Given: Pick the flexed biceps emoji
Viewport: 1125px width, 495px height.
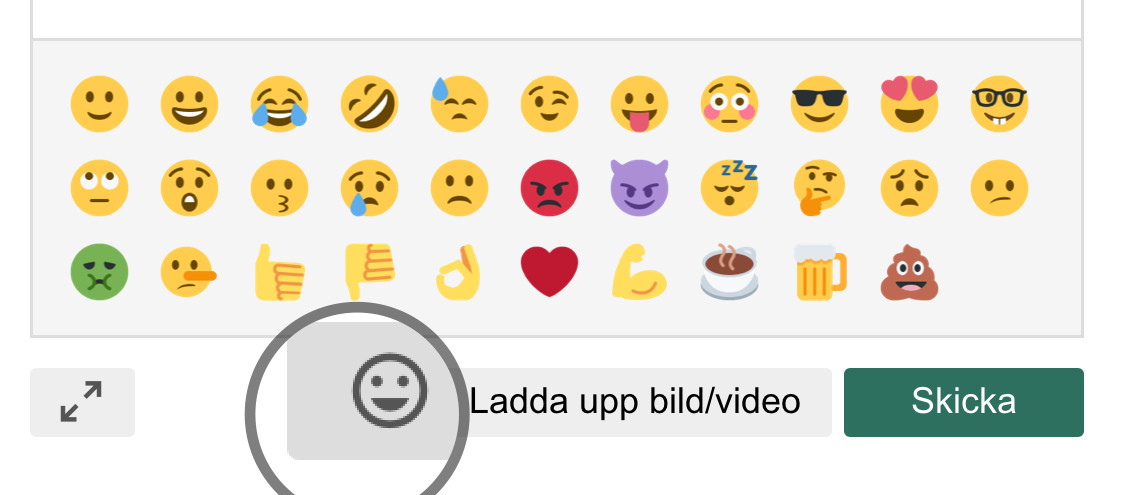Looking at the screenshot, I should coord(639,272).
